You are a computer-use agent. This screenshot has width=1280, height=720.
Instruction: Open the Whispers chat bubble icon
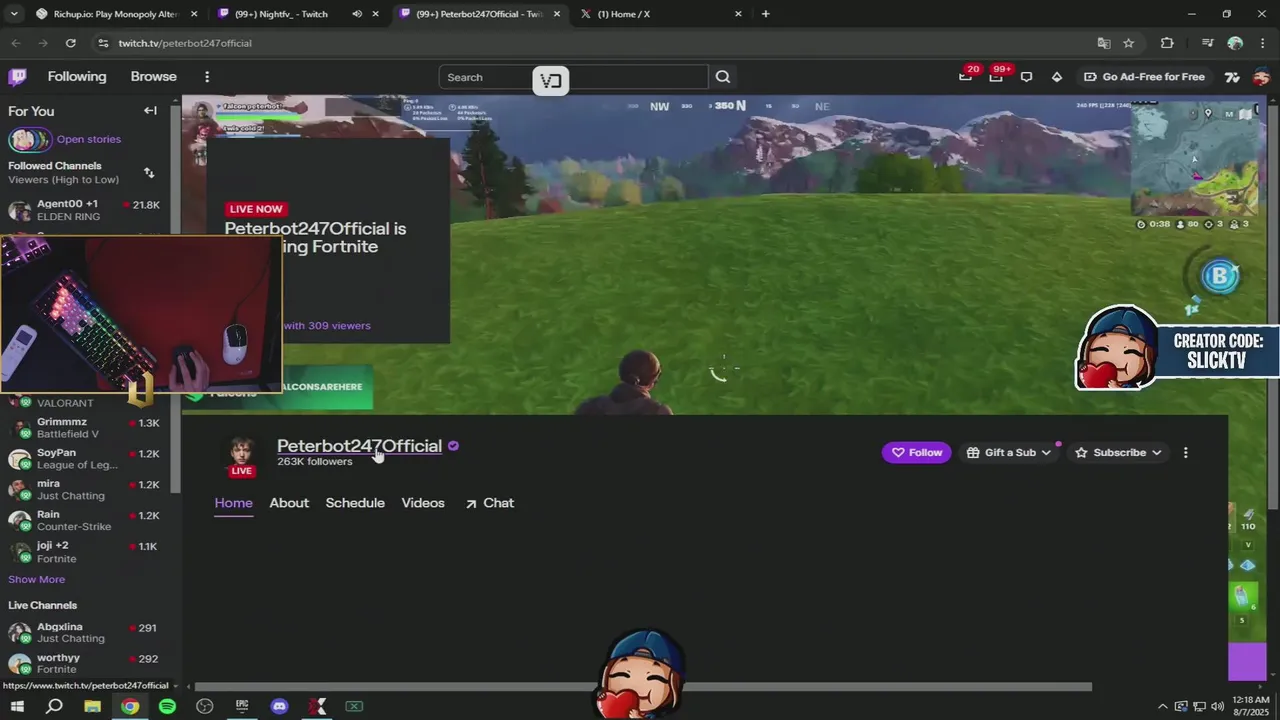click(1026, 77)
